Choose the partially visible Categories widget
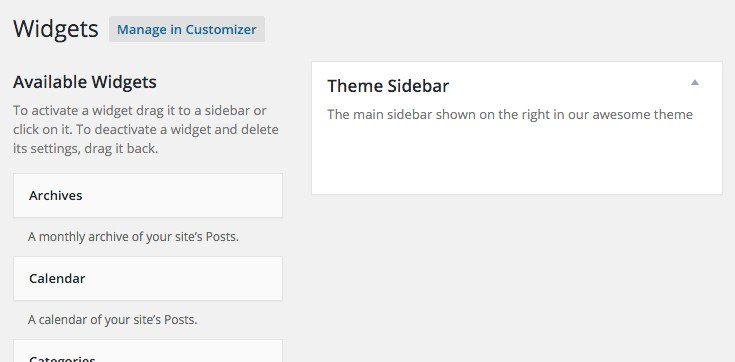Viewport: 735px width, 362px height. 148,351
